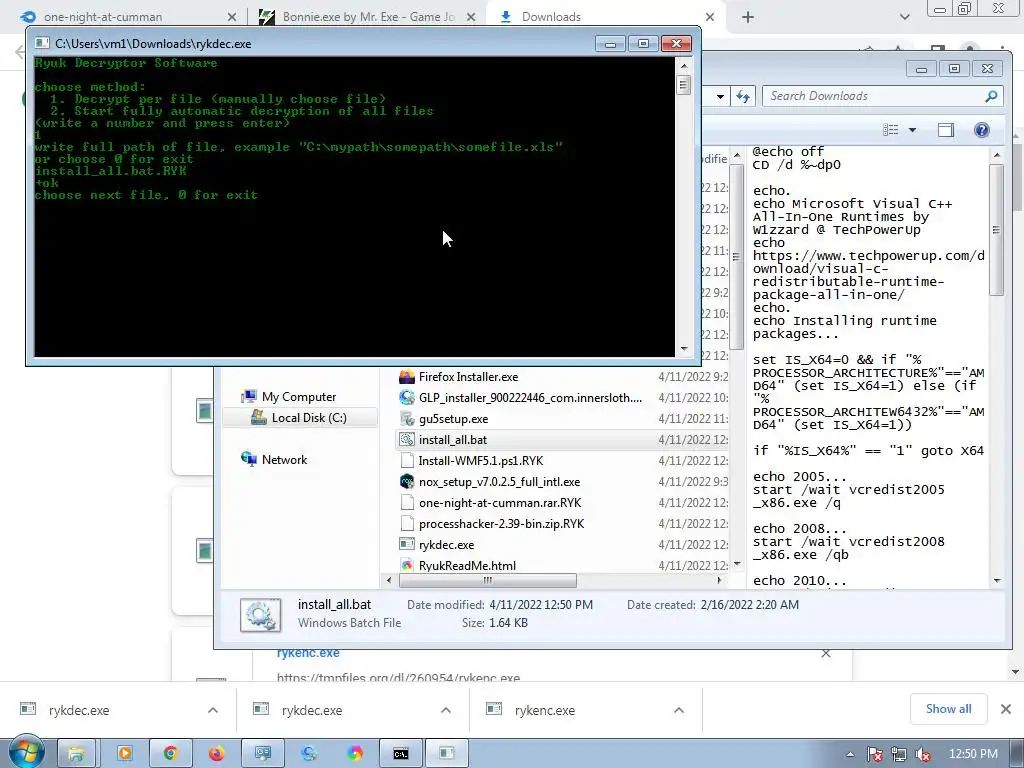Image resolution: width=1024 pixels, height=768 pixels.
Task: Click the Action Center flag tray icon
Action: (874, 755)
